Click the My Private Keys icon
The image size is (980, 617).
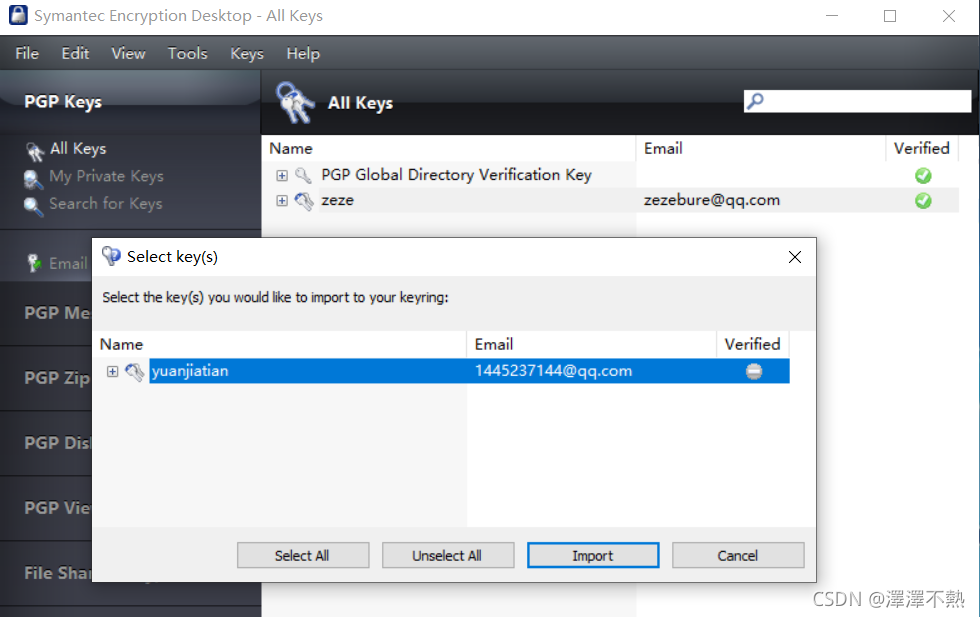33,179
